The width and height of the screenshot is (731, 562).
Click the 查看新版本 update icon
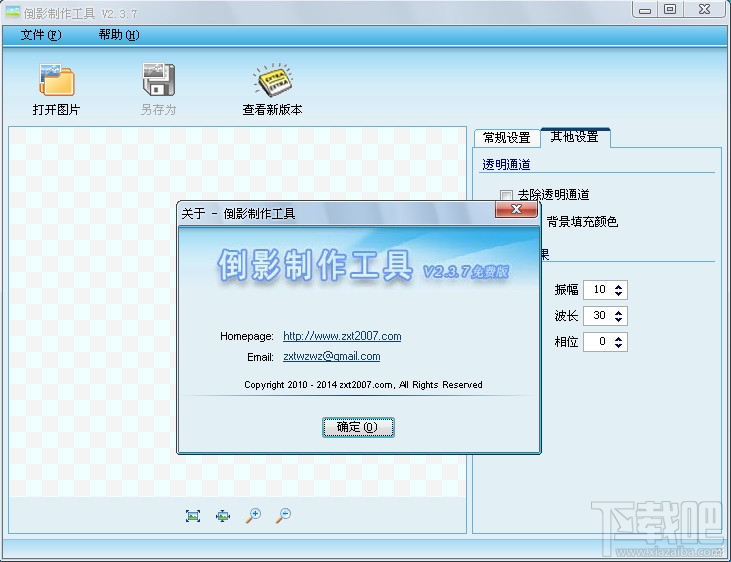tap(273, 80)
